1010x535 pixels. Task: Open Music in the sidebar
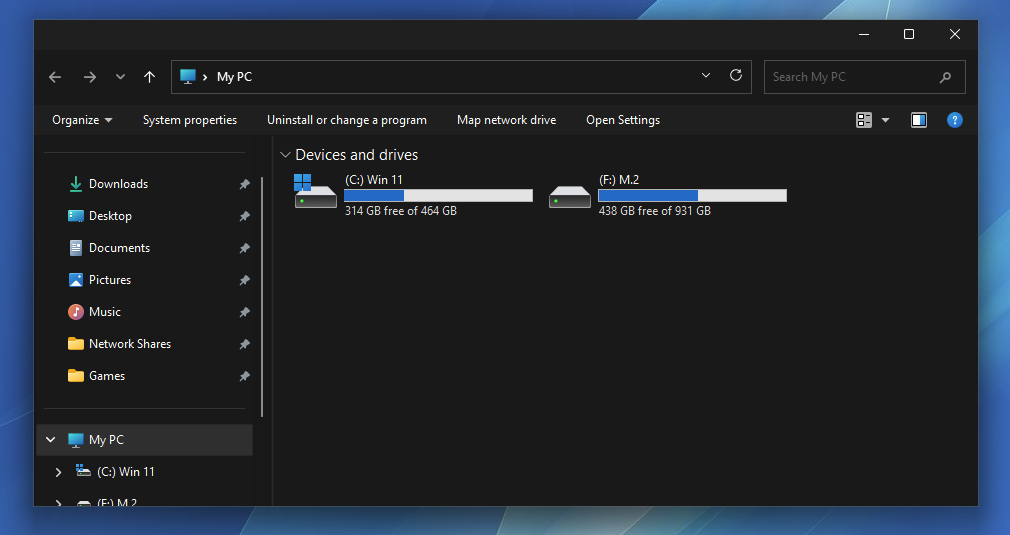click(104, 312)
